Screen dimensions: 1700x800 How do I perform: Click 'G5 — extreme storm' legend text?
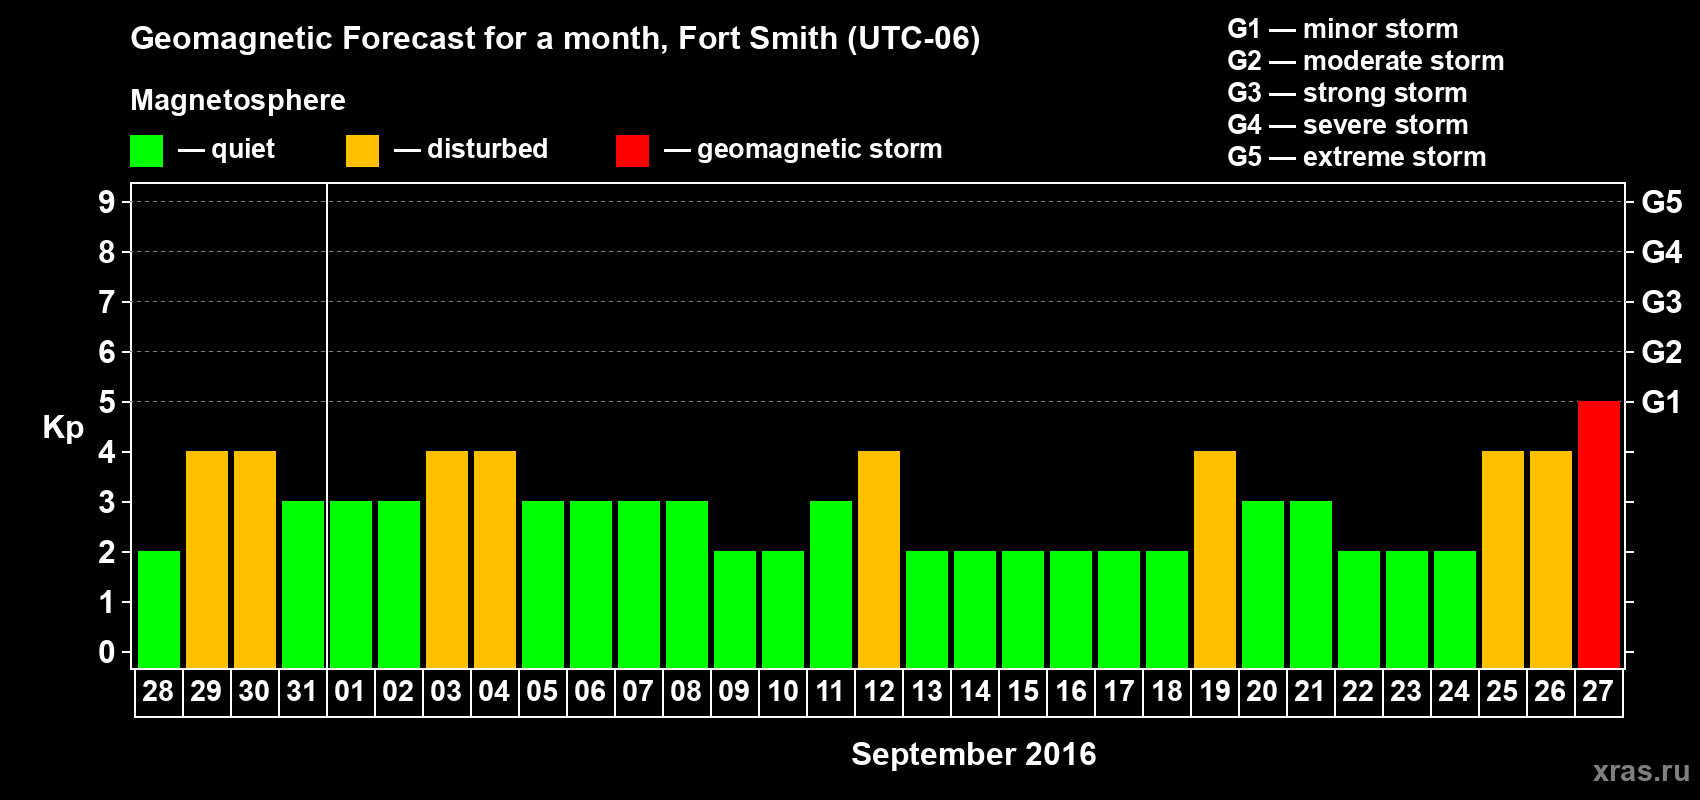click(x=1357, y=157)
